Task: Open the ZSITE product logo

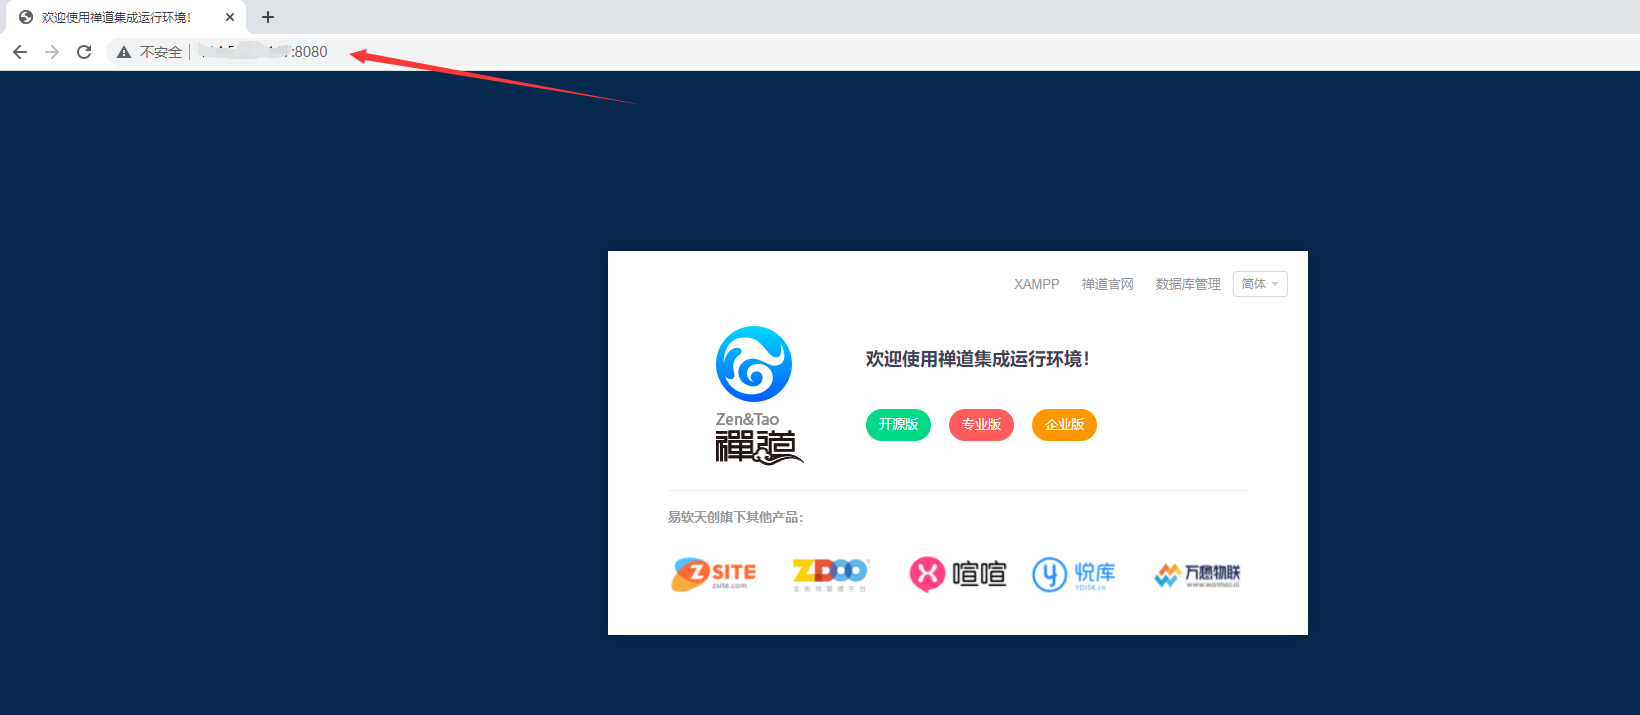Action: click(x=714, y=574)
